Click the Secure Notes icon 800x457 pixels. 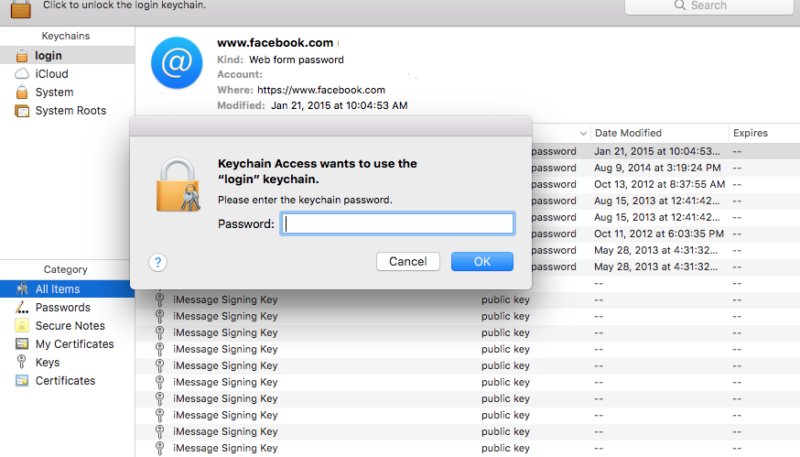22,326
